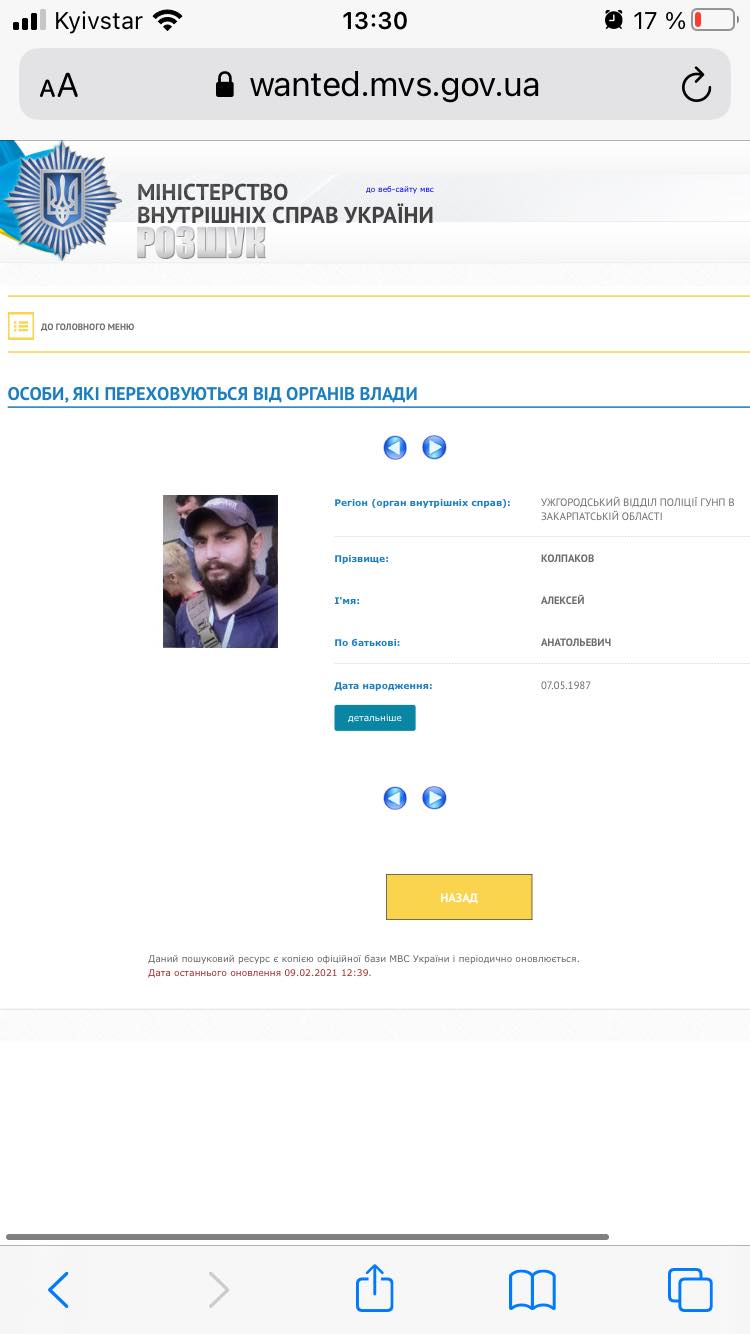Tap the 'РОЗШУК' header title
This screenshot has width=750, height=1334.
pyautogui.click(x=201, y=243)
